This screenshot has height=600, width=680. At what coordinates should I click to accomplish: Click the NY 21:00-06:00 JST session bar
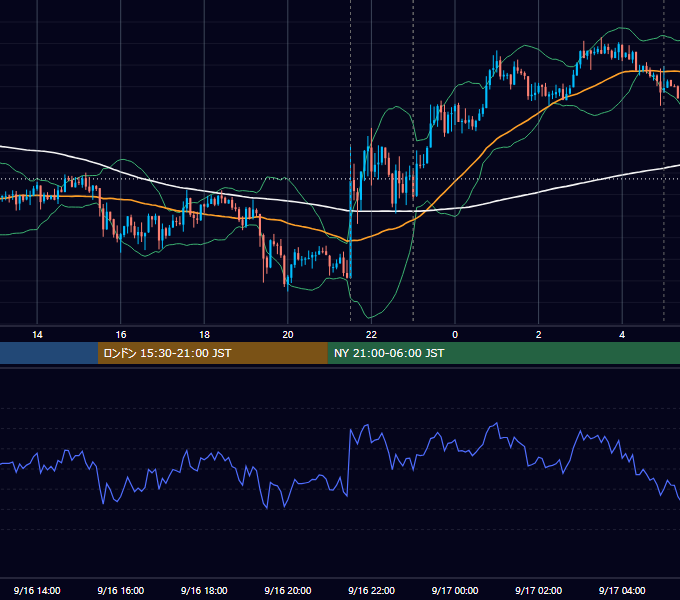tap(503, 353)
